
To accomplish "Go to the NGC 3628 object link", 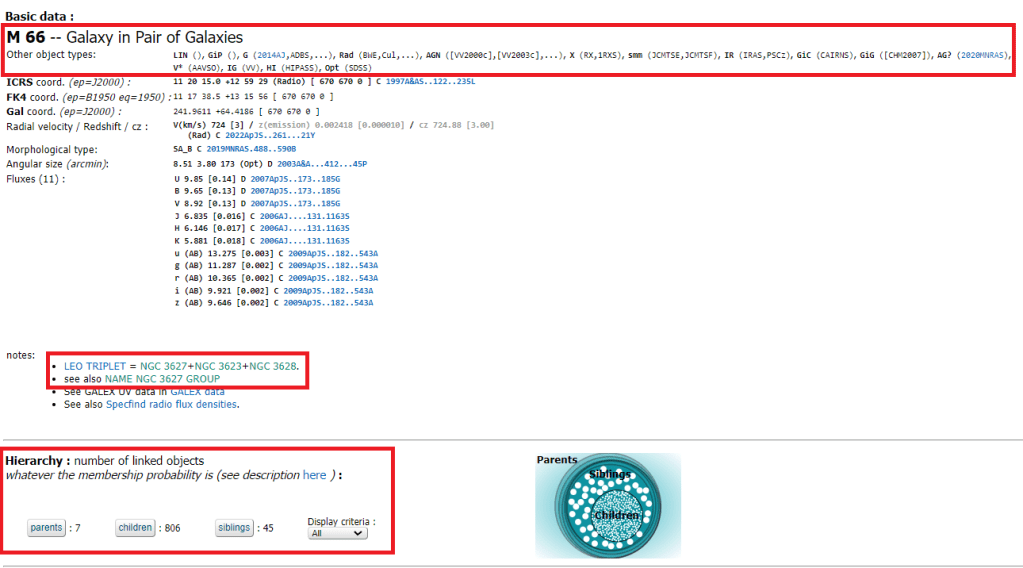I will [272, 367].
